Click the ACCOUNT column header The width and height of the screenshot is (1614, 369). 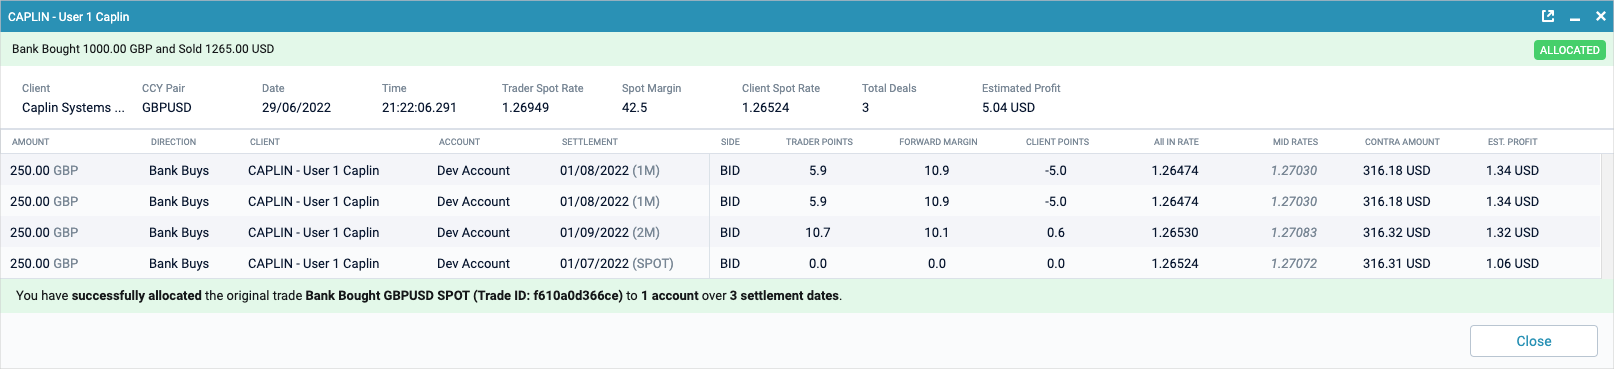459,142
